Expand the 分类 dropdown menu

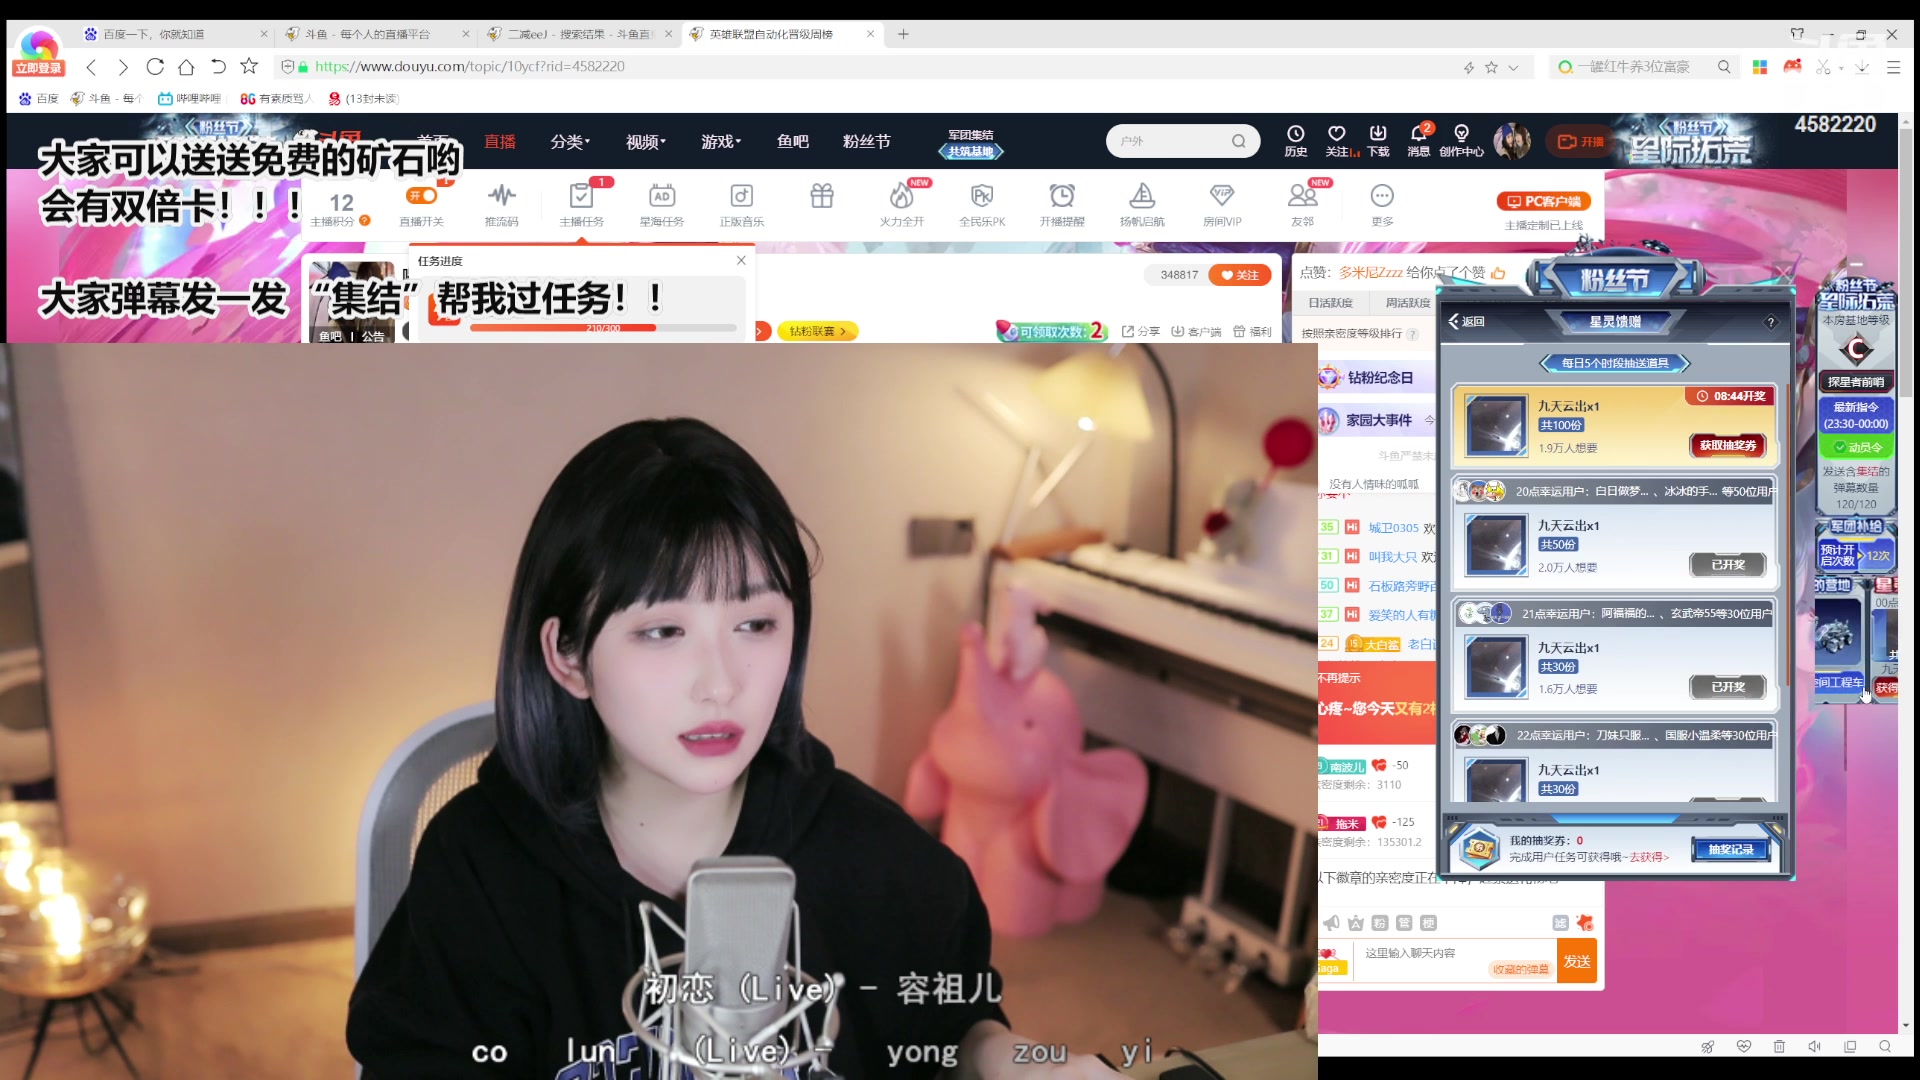570,142
